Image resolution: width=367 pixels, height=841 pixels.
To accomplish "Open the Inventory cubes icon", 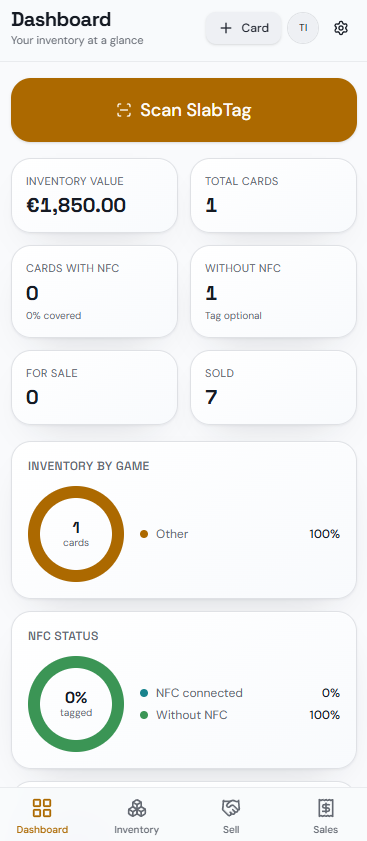I will [136, 808].
